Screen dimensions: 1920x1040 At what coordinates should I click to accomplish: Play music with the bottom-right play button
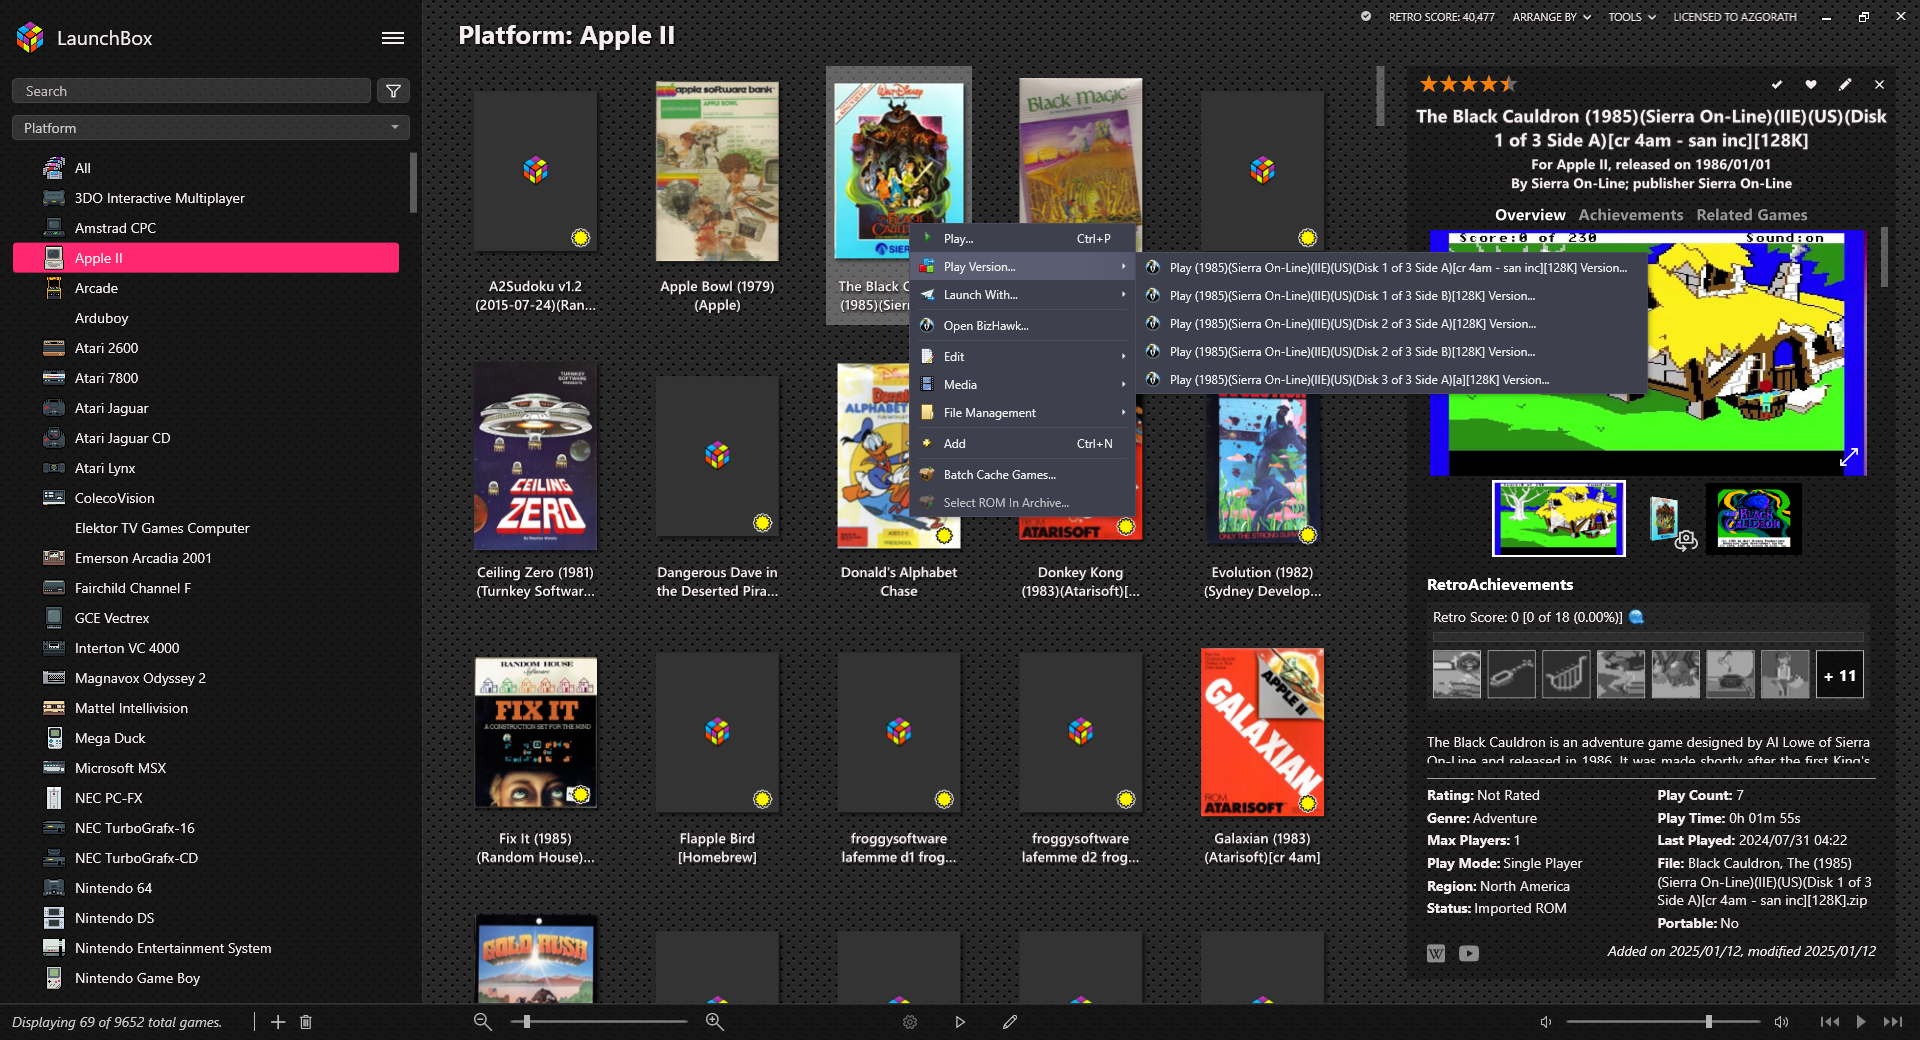tap(1861, 1022)
